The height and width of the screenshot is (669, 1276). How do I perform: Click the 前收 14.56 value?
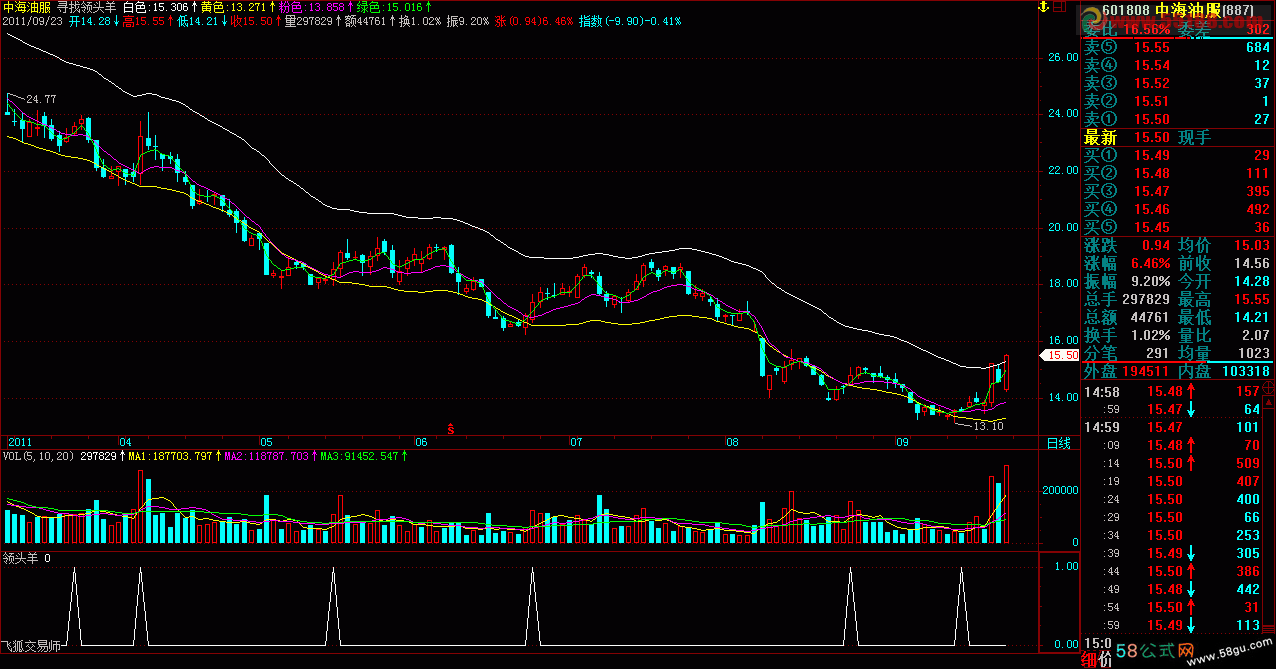coord(1251,263)
